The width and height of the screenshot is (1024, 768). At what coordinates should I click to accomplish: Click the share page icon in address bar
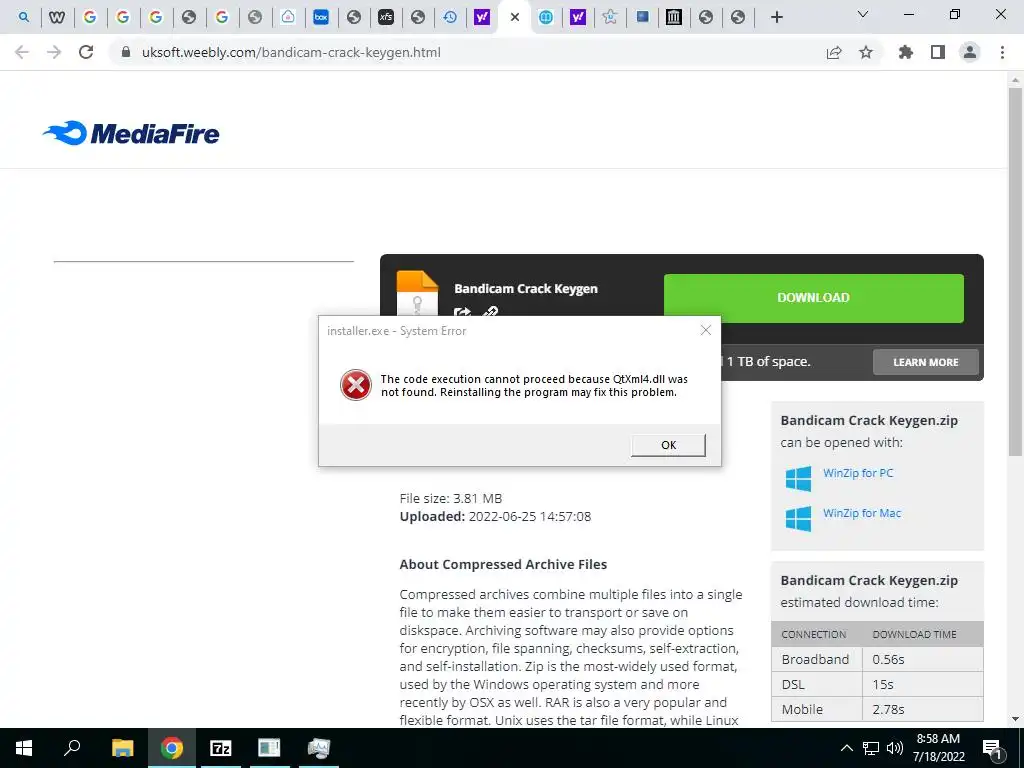click(x=834, y=52)
